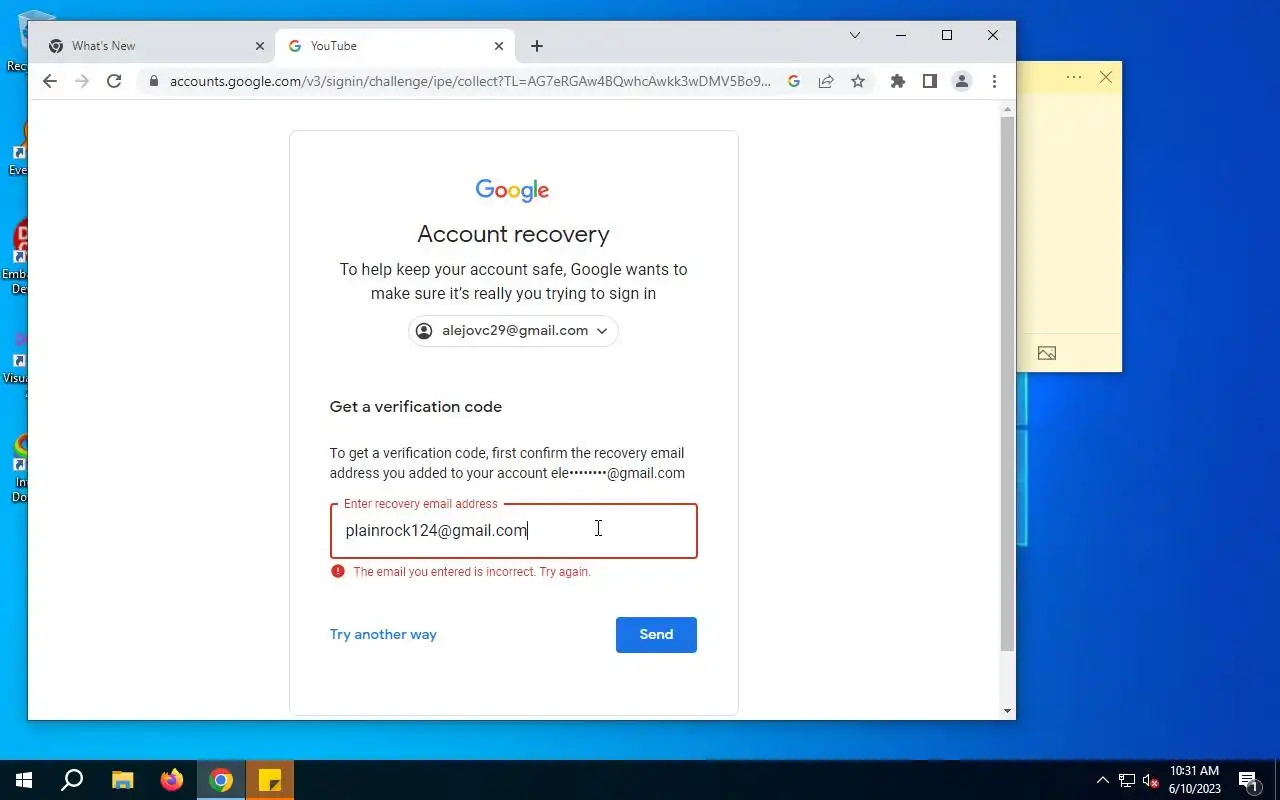
Task: Click the page vertical scrollbar
Action: 1008,384
